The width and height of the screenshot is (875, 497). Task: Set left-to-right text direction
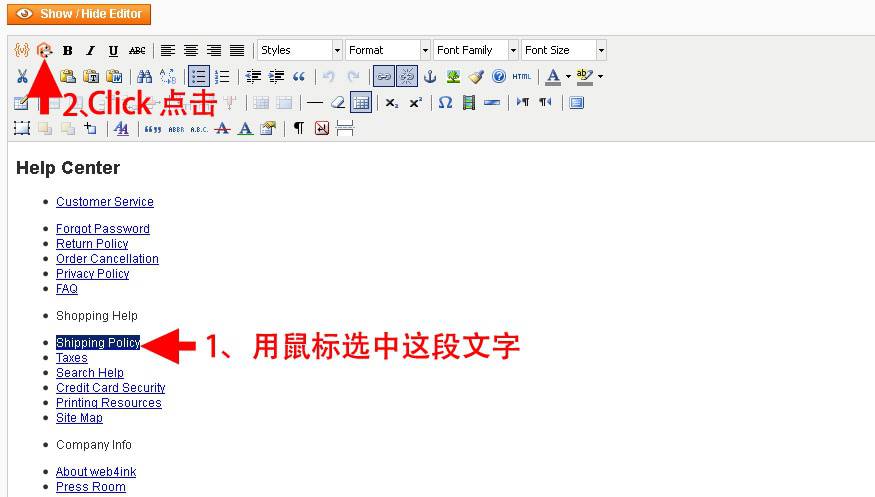(x=523, y=103)
